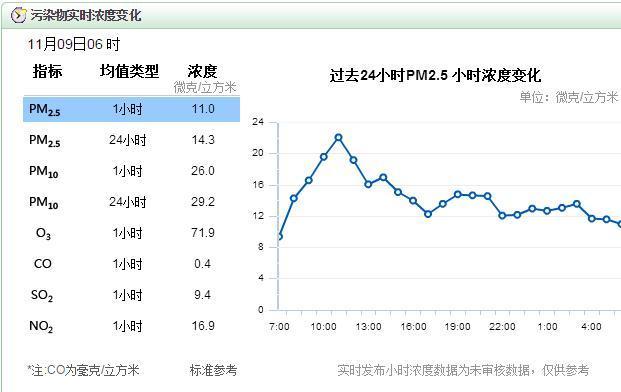Screen dimensions: 621x392
Task: Click the peak data point of the chart
Action: (338, 138)
